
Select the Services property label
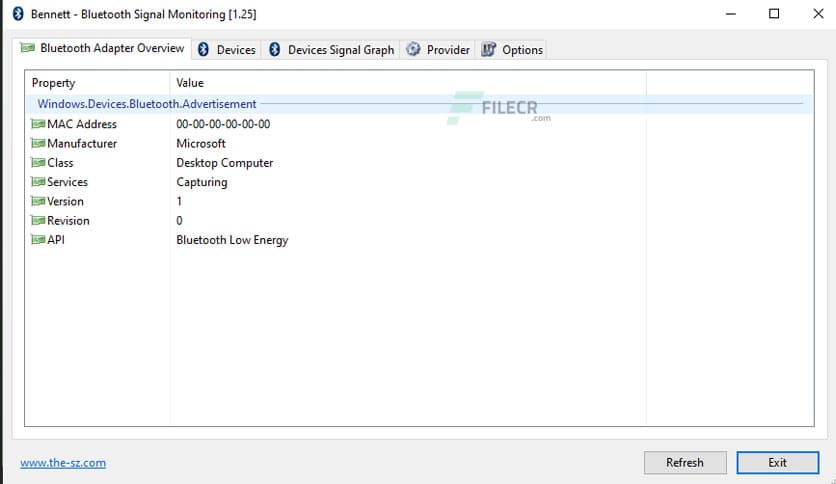click(67, 182)
